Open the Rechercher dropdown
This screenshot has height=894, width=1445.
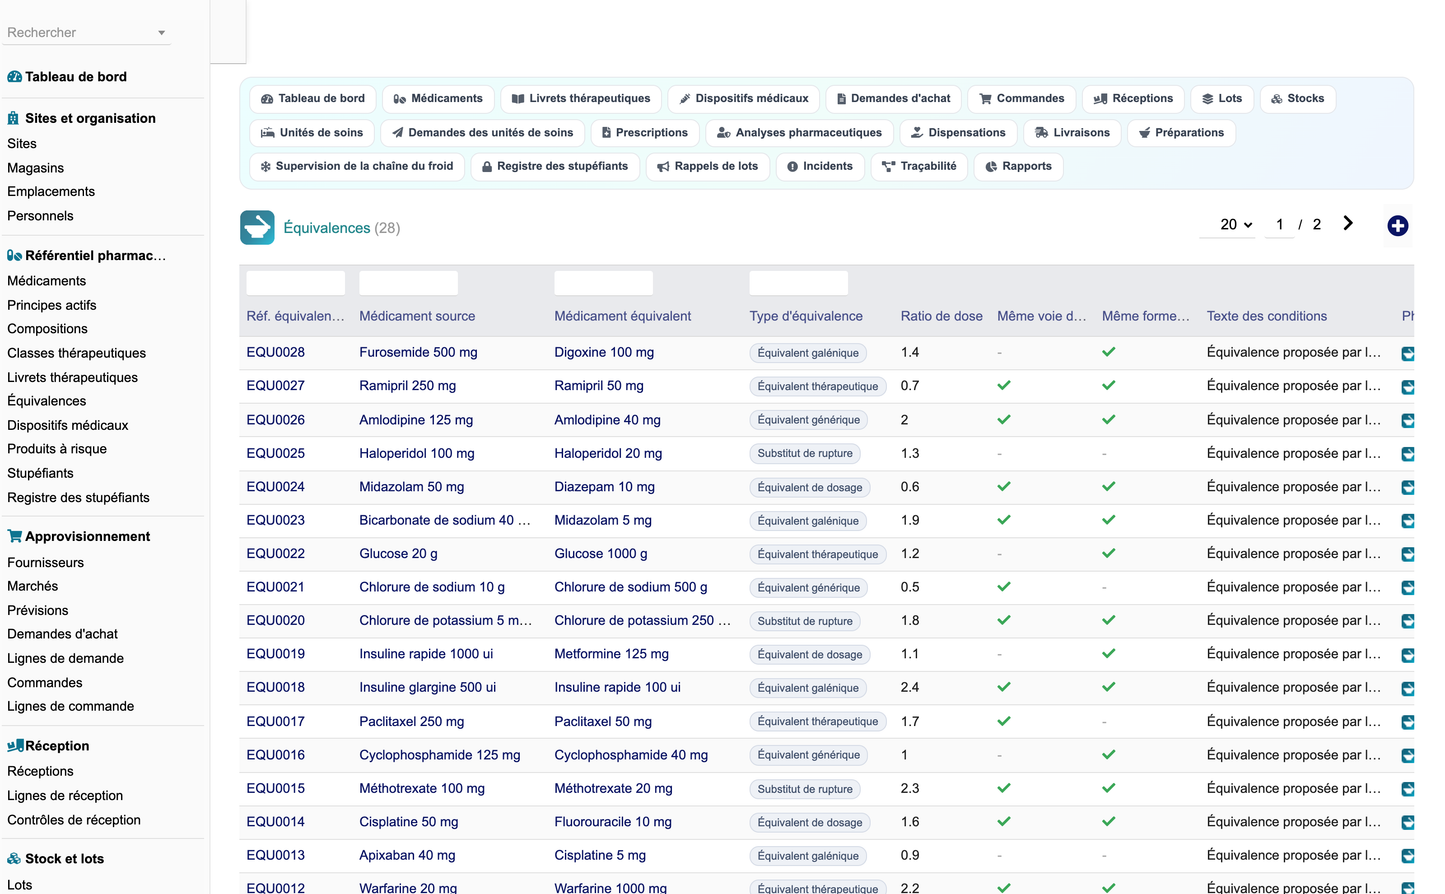pyautogui.click(x=87, y=32)
